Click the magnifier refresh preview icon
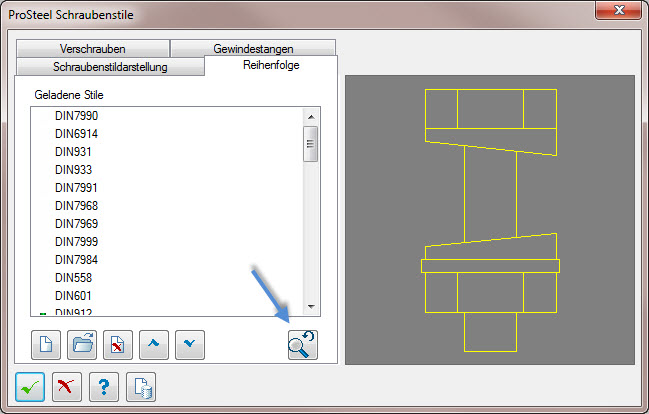Image resolution: width=649 pixels, height=414 pixels. click(303, 345)
